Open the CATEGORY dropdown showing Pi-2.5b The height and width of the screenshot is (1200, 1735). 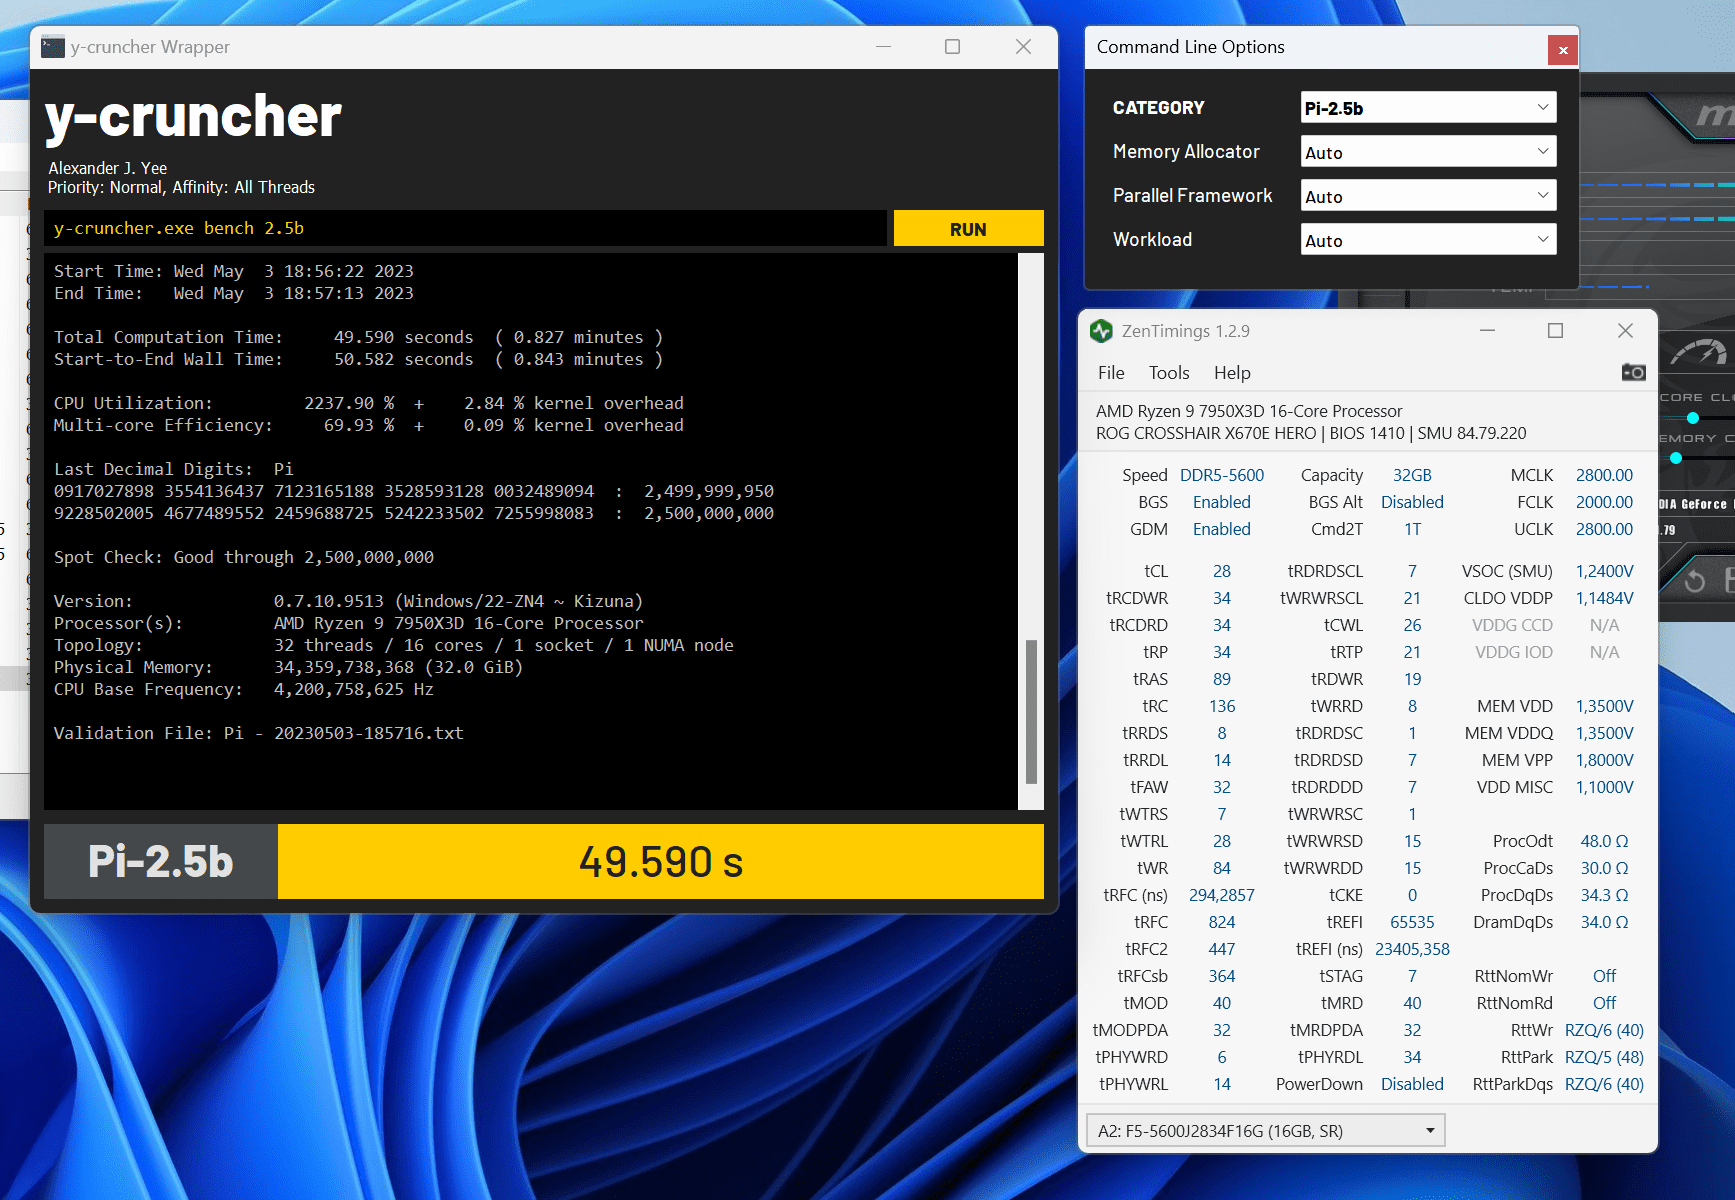pos(1428,107)
